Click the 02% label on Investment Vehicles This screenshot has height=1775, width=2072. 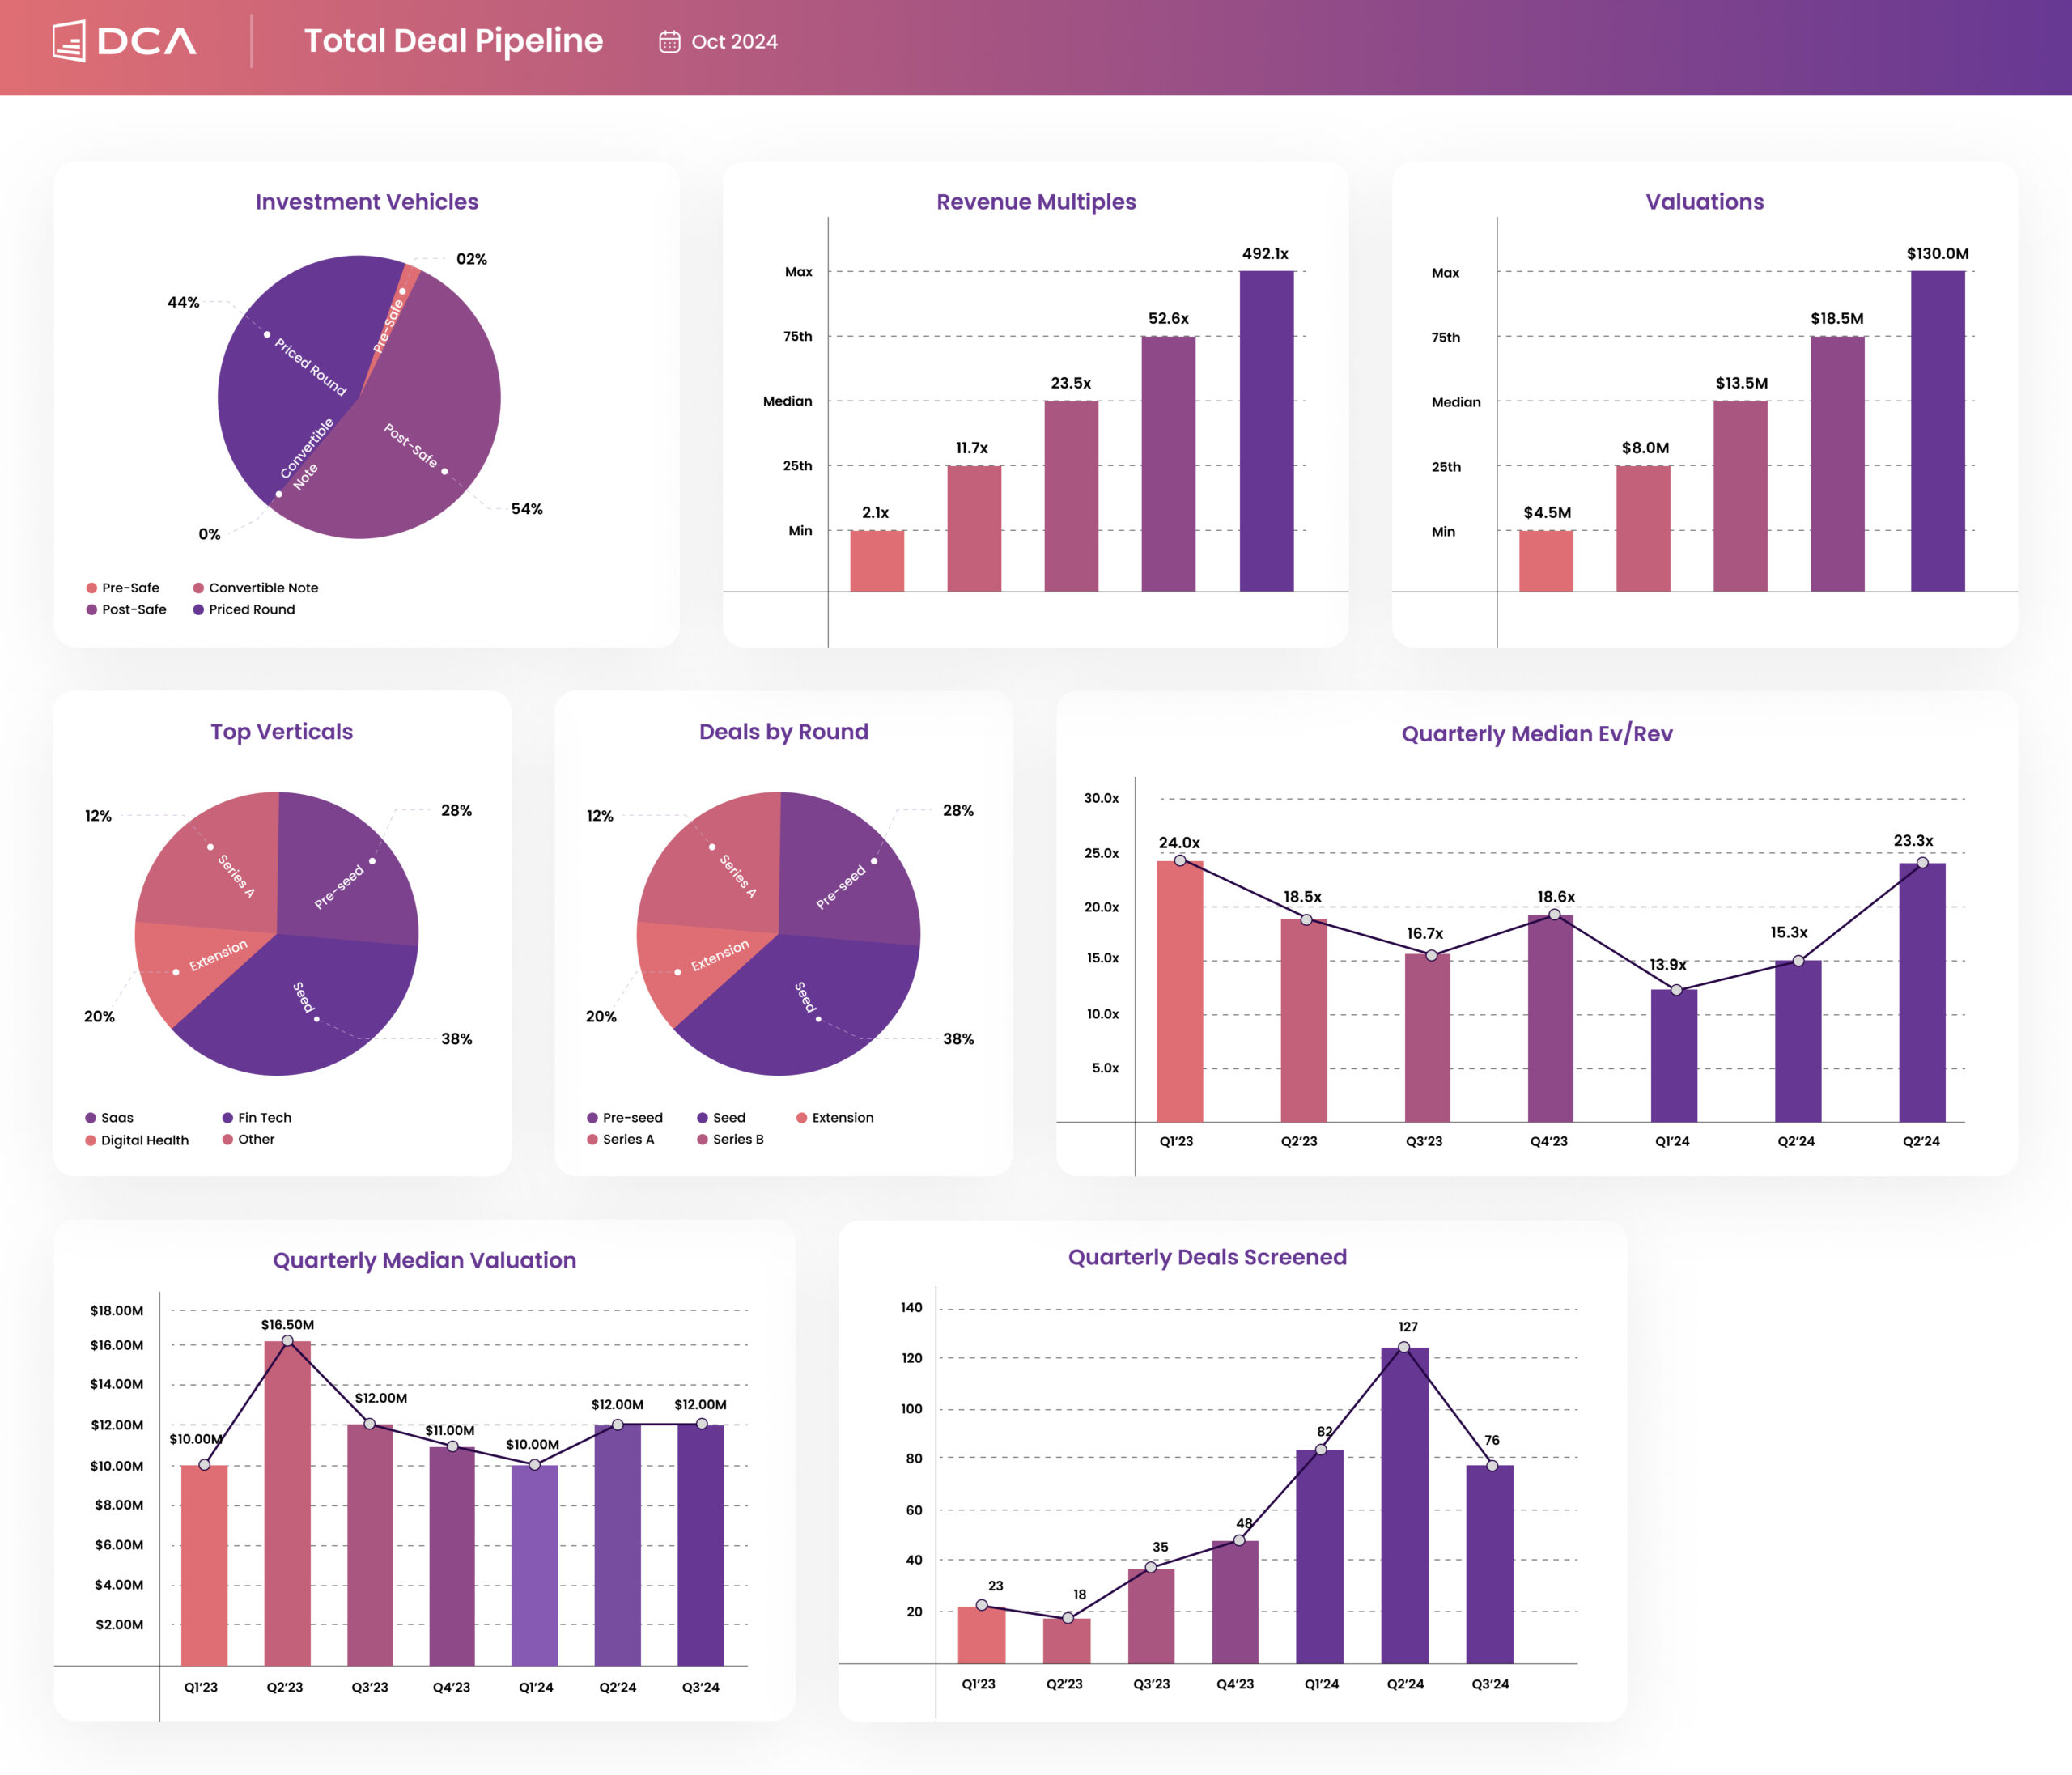472,259
